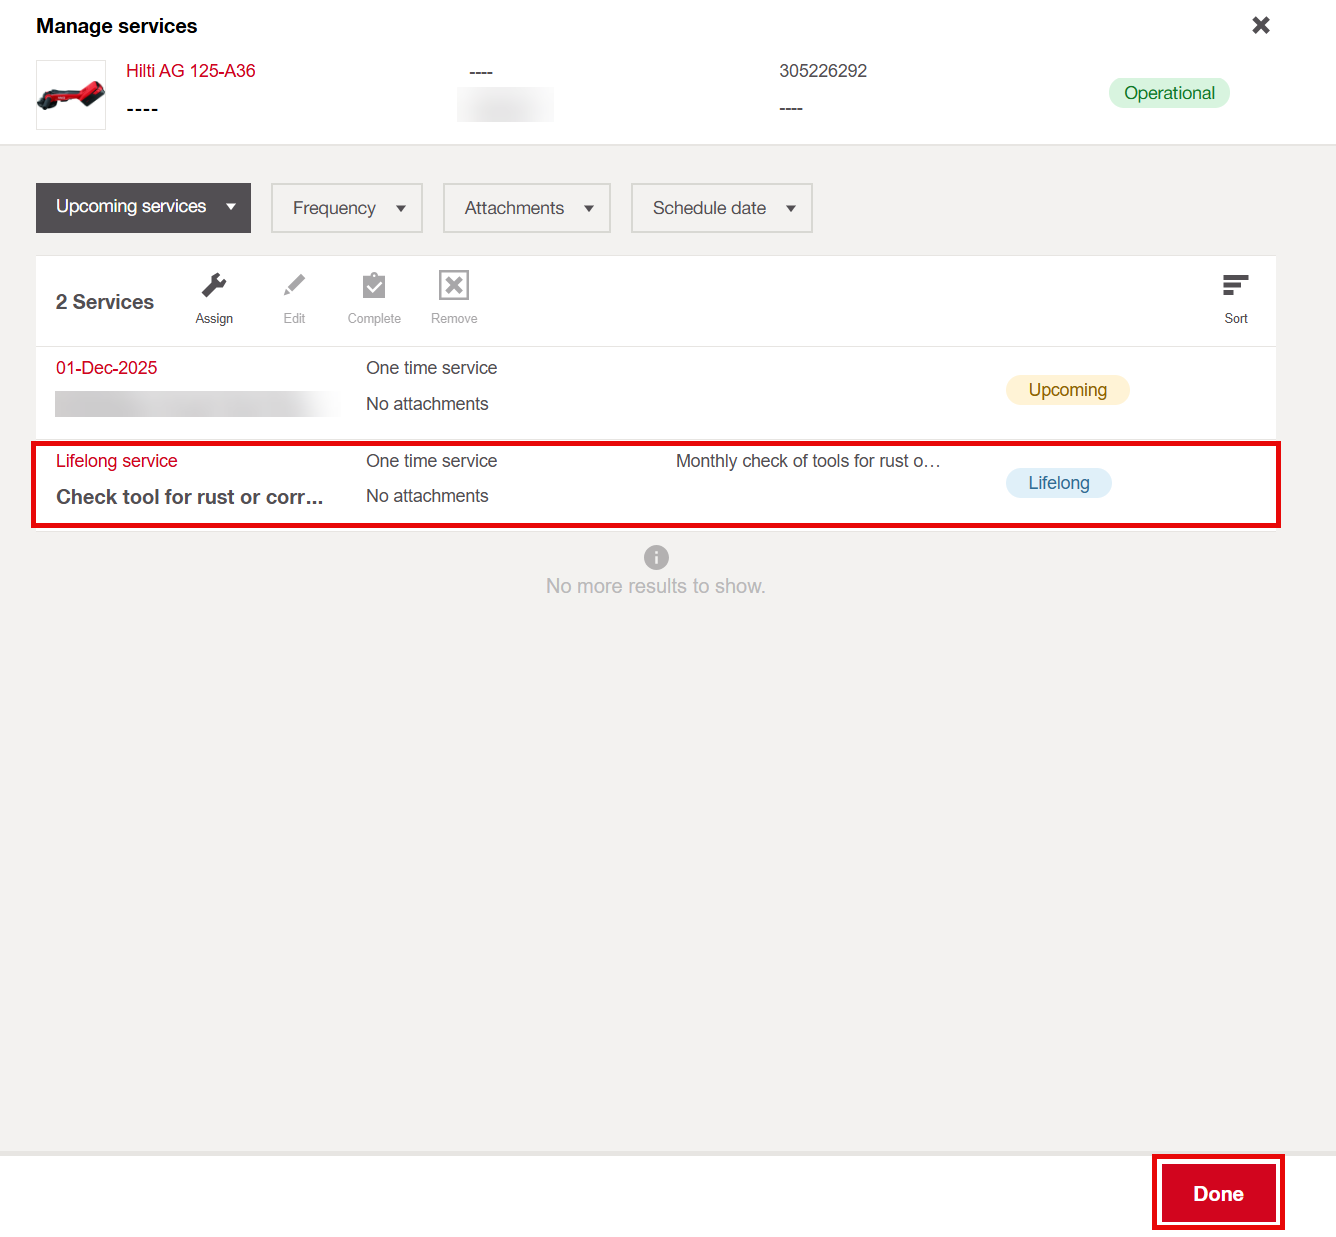The width and height of the screenshot is (1336, 1237).
Task: Click the info icon above no results
Action: point(656,557)
